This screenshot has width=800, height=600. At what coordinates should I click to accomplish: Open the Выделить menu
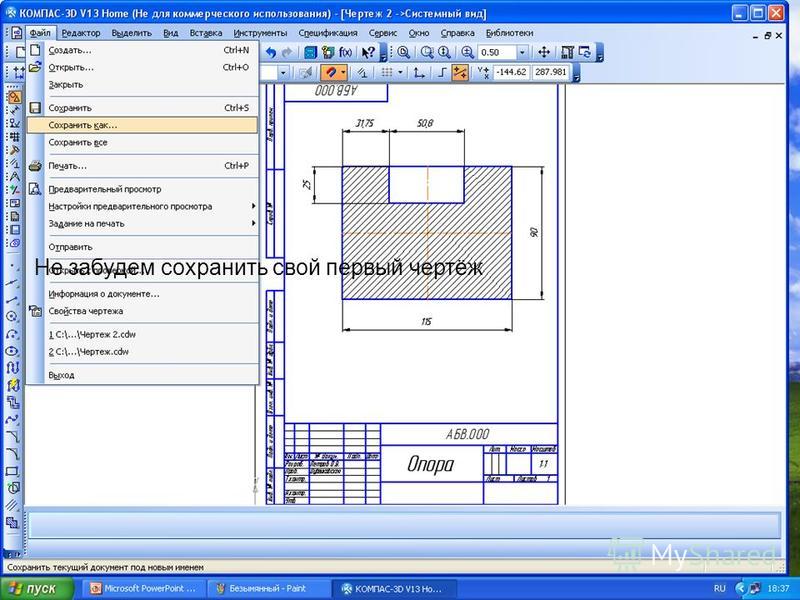[x=132, y=33]
